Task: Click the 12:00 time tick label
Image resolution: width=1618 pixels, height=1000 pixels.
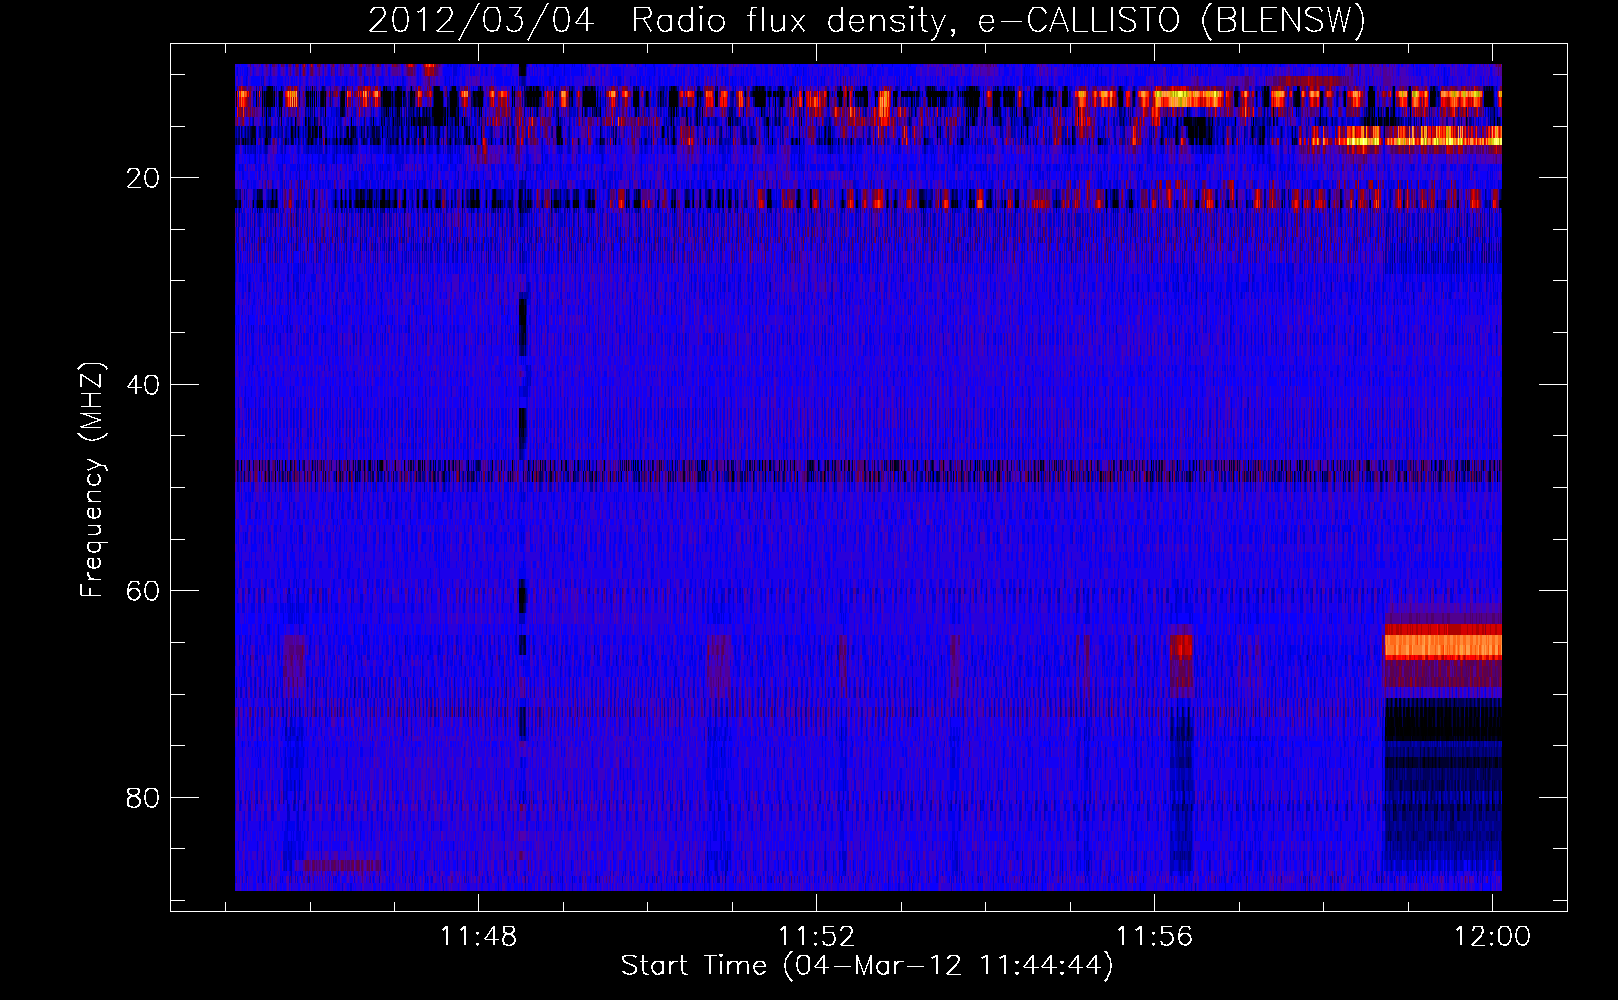Action: click(x=1492, y=937)
